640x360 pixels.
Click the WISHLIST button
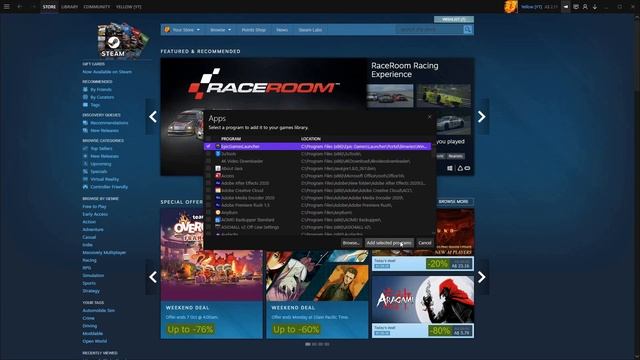point(453,19)
